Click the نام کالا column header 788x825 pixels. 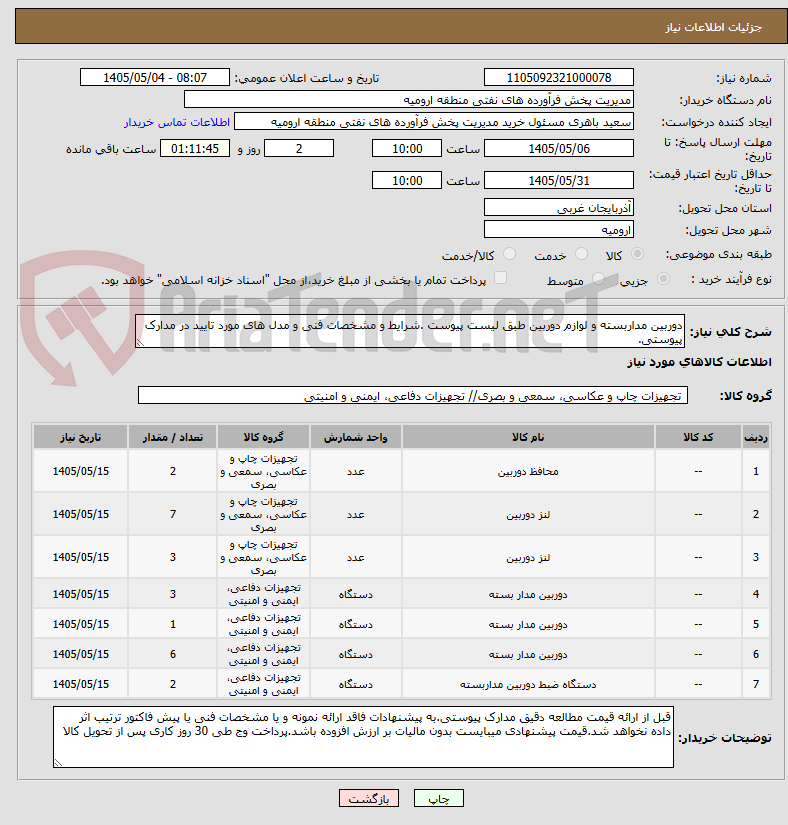[528, 437]
